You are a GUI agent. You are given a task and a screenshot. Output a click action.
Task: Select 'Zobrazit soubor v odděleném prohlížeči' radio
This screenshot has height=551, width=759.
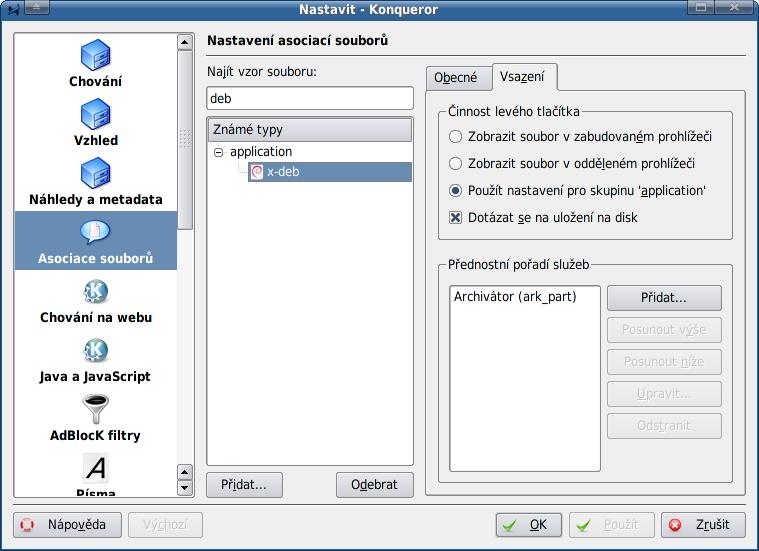coord(455,164)
